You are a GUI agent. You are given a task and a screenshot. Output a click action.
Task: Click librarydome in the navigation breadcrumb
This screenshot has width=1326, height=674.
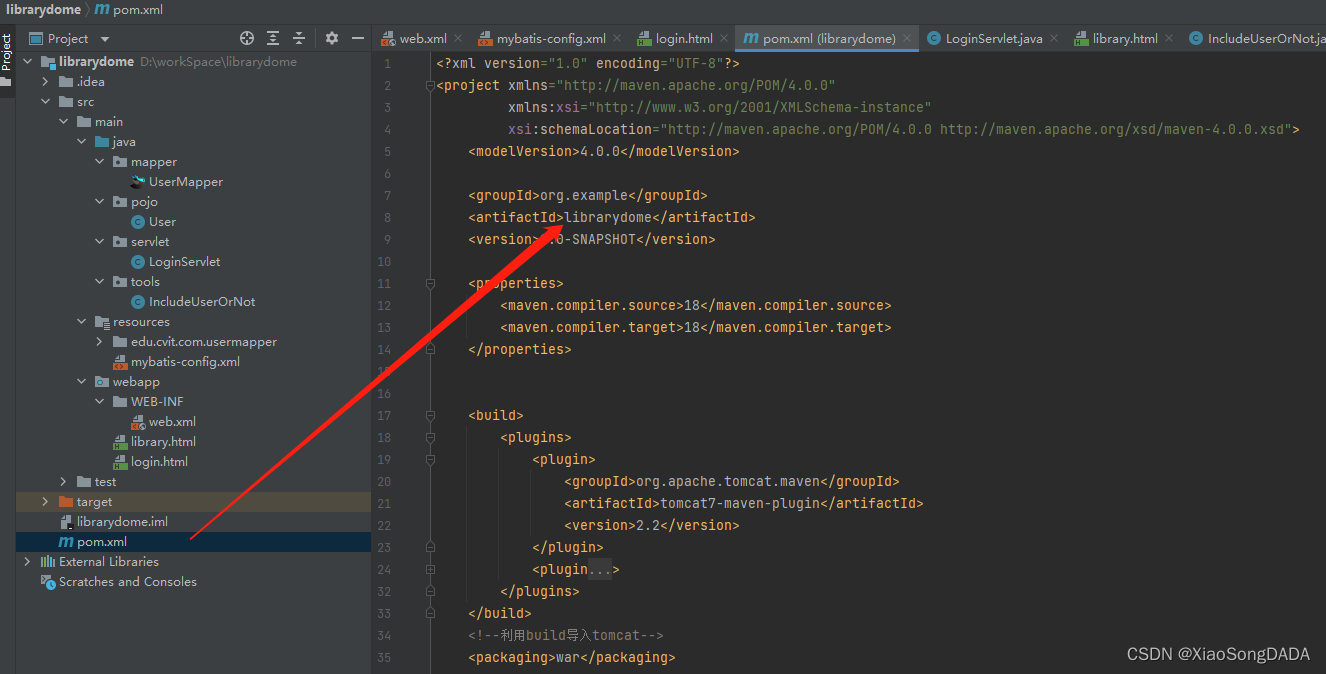[x=43, y=9]
